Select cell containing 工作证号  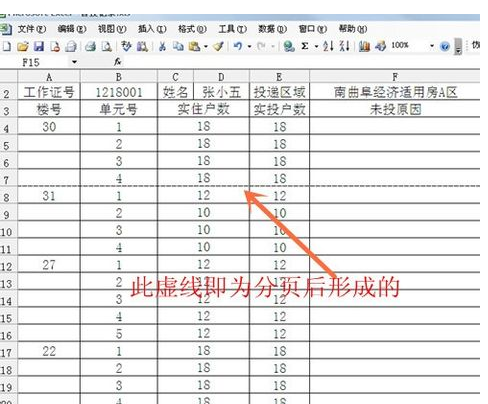point(49,92)
